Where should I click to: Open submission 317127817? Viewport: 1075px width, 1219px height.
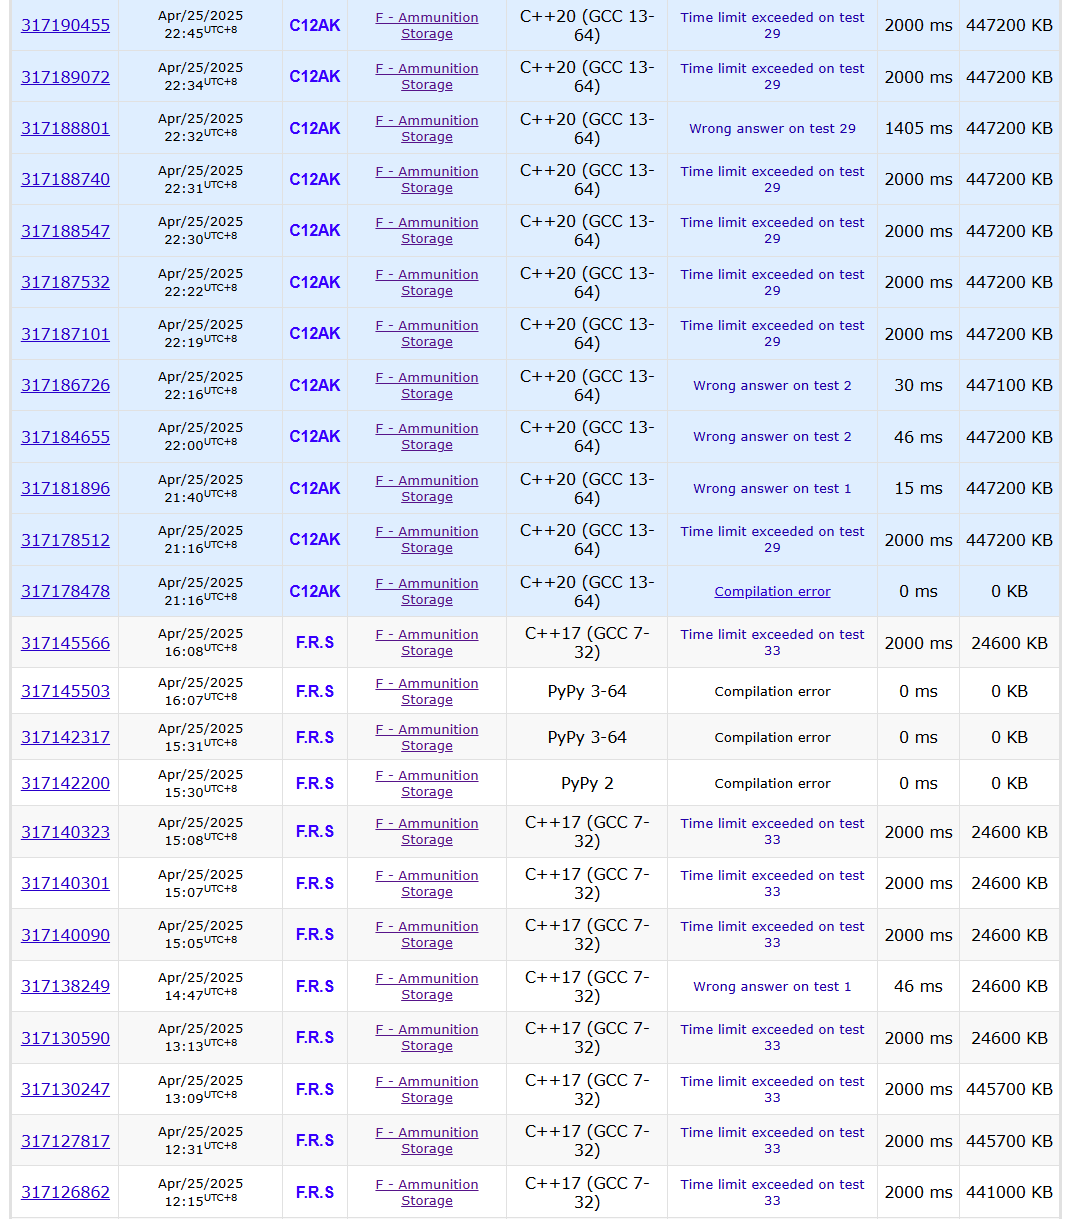tap(65, 1141)
